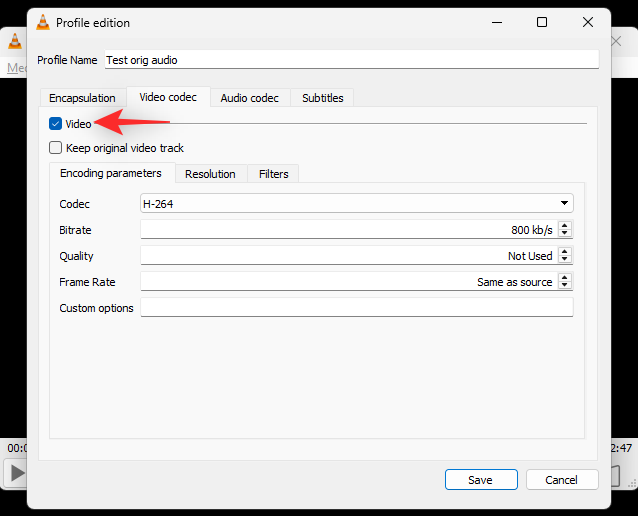This screenshot has width=638, height=516.
Task: Open the Codec dropdown showing H-264
Action: click(x=357, y=203)
